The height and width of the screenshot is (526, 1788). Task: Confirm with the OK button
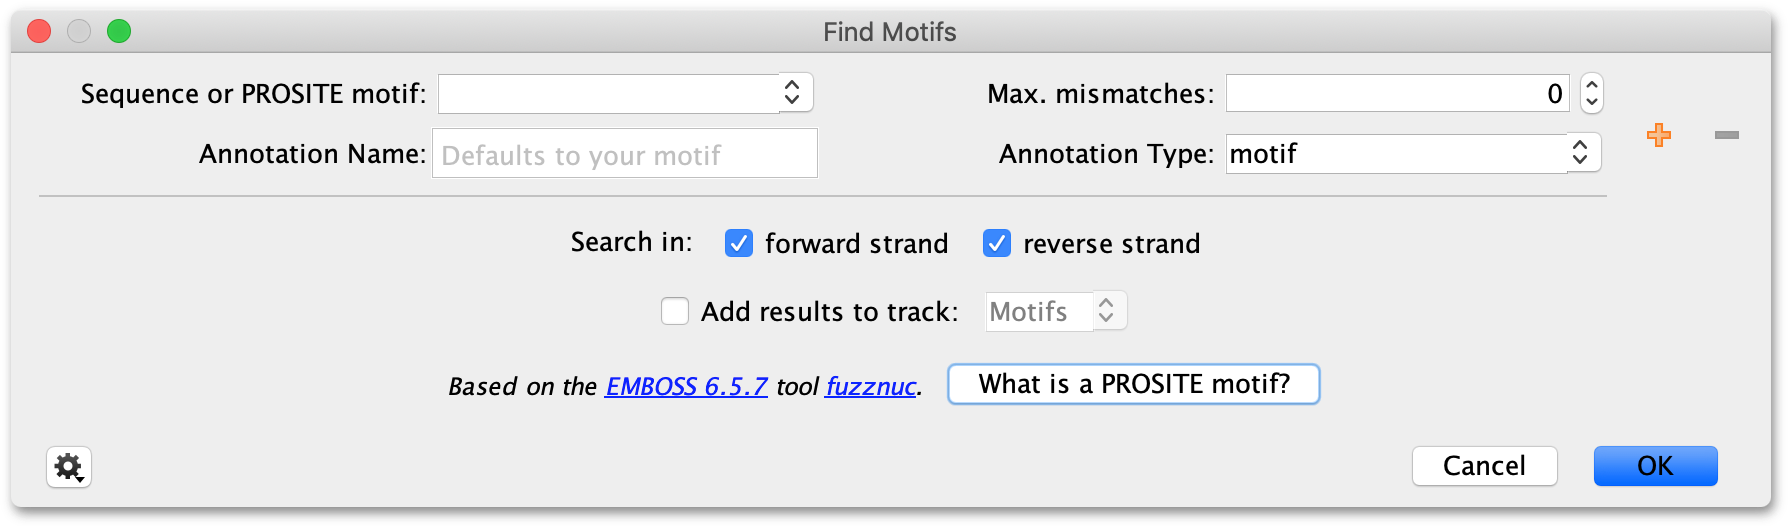click(x=1656, y=466)
